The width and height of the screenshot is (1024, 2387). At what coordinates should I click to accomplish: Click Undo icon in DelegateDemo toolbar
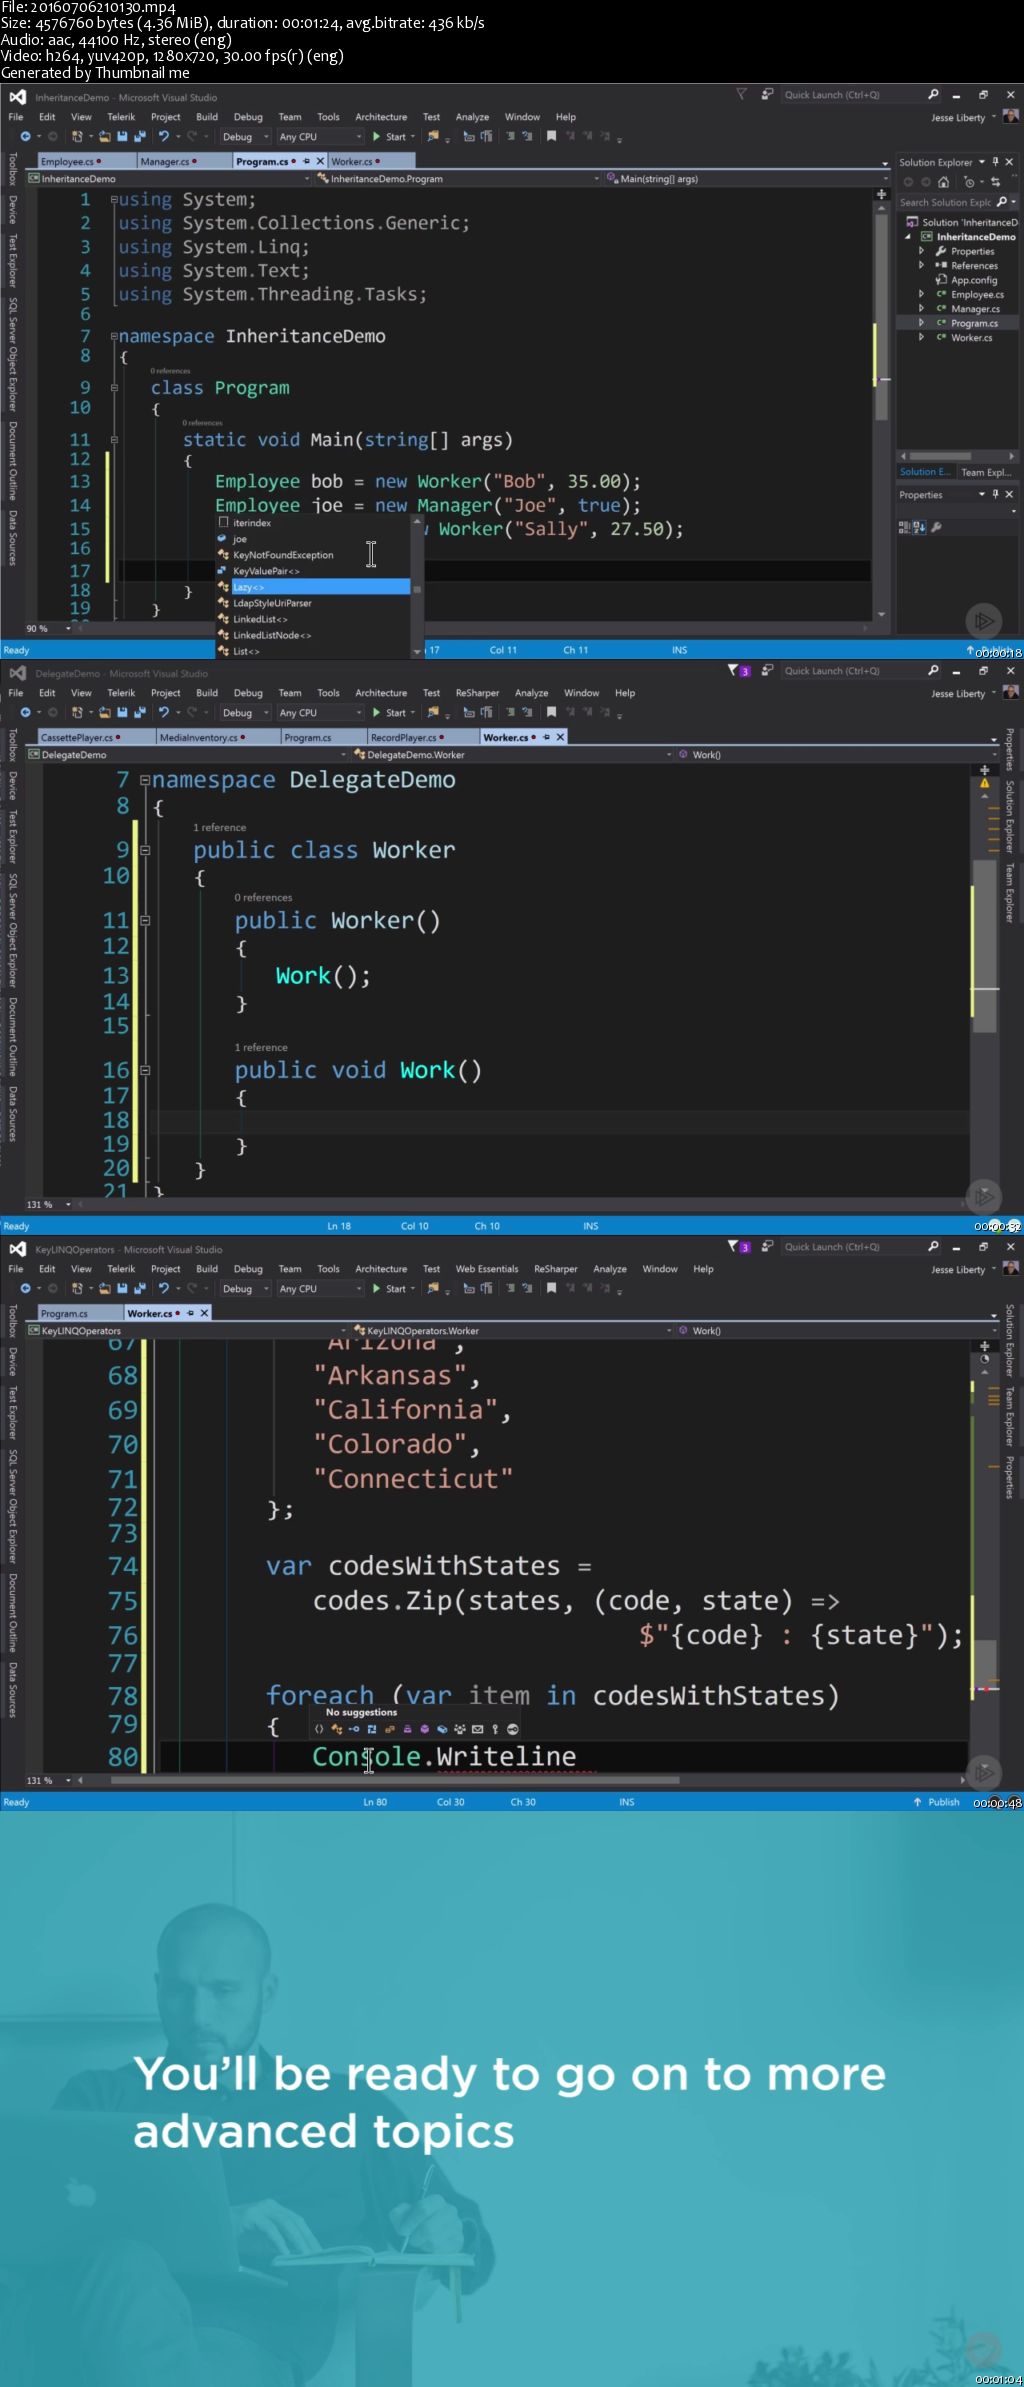(163, 713)
